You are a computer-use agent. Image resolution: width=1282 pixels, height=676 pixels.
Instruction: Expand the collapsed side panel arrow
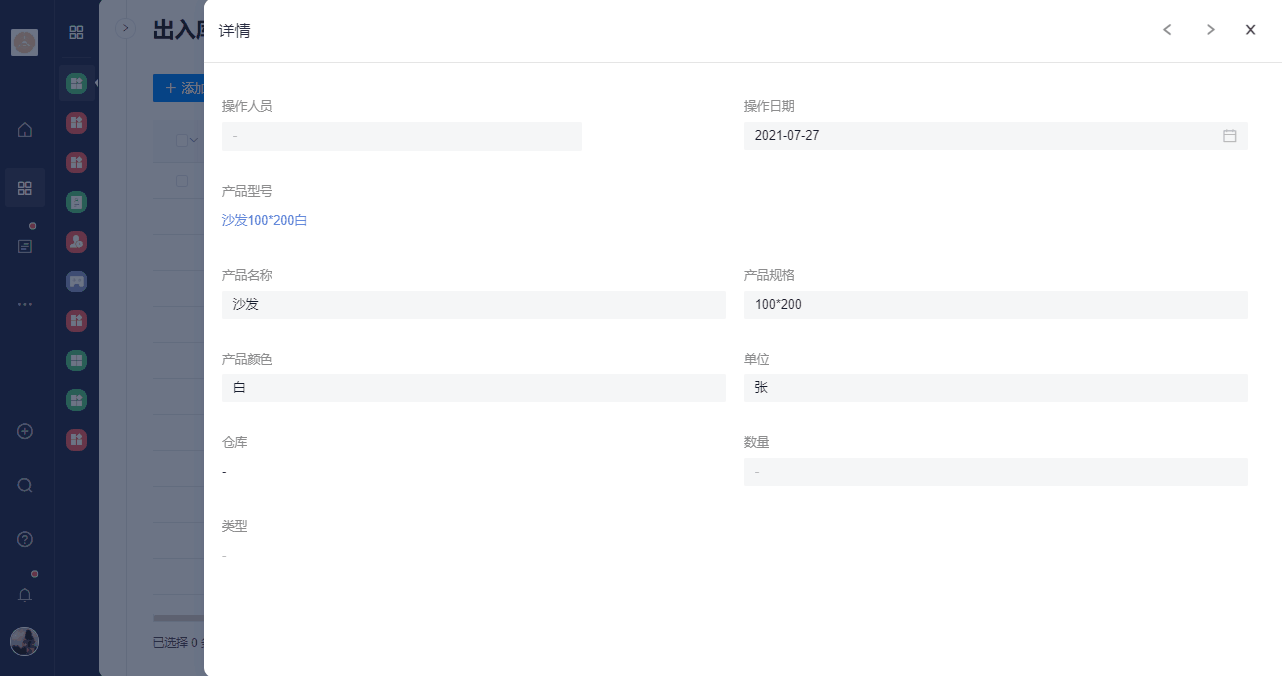[125, 28]
